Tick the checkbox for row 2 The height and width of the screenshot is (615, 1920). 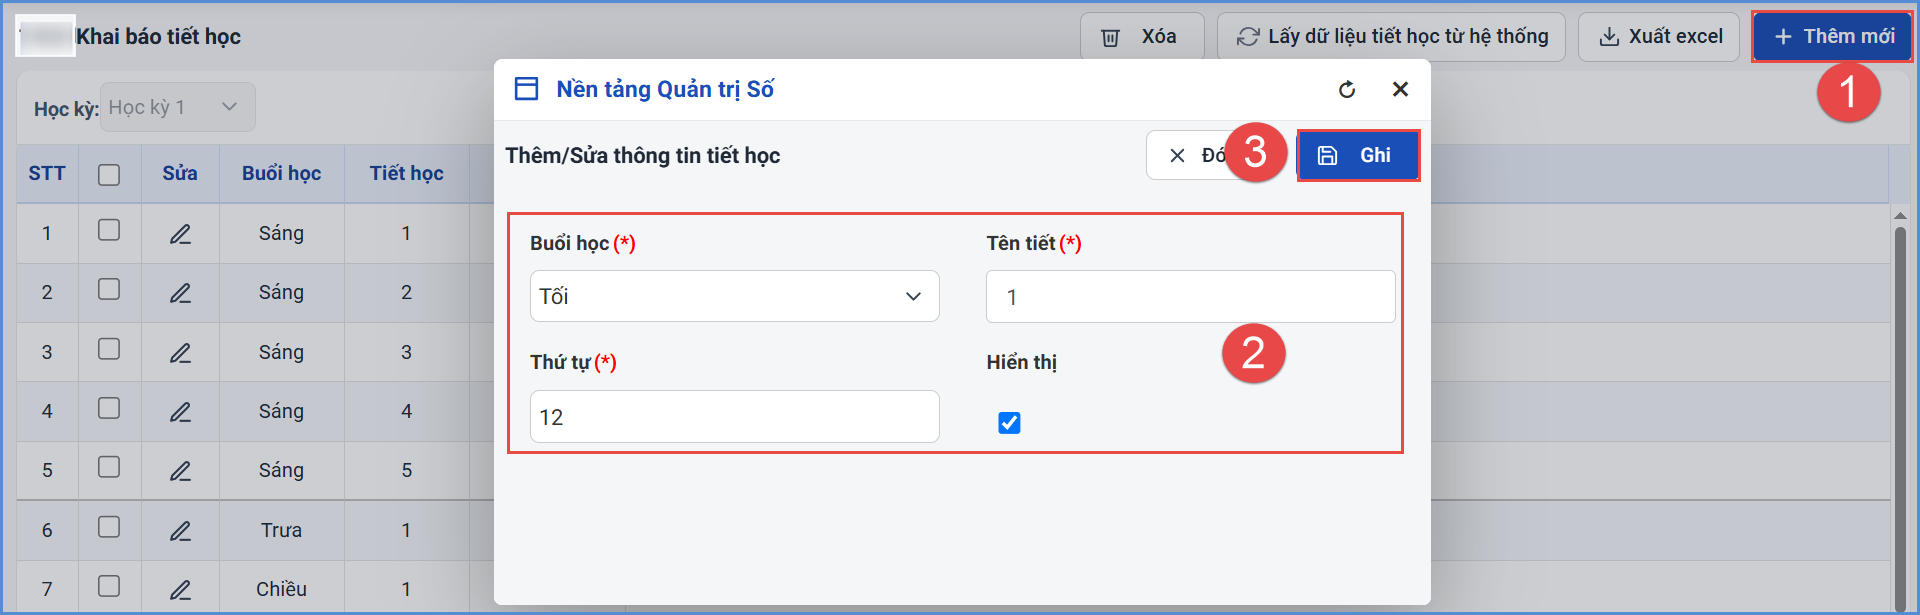click(109, 289)
